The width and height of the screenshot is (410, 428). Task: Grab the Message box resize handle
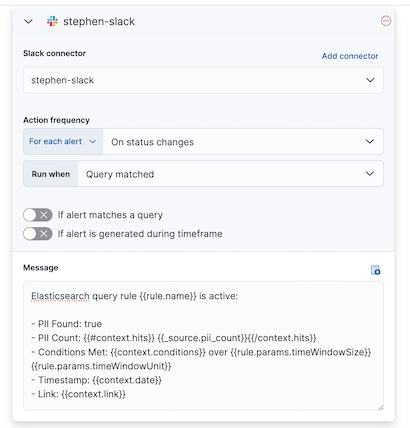click(x=381, y=407)
